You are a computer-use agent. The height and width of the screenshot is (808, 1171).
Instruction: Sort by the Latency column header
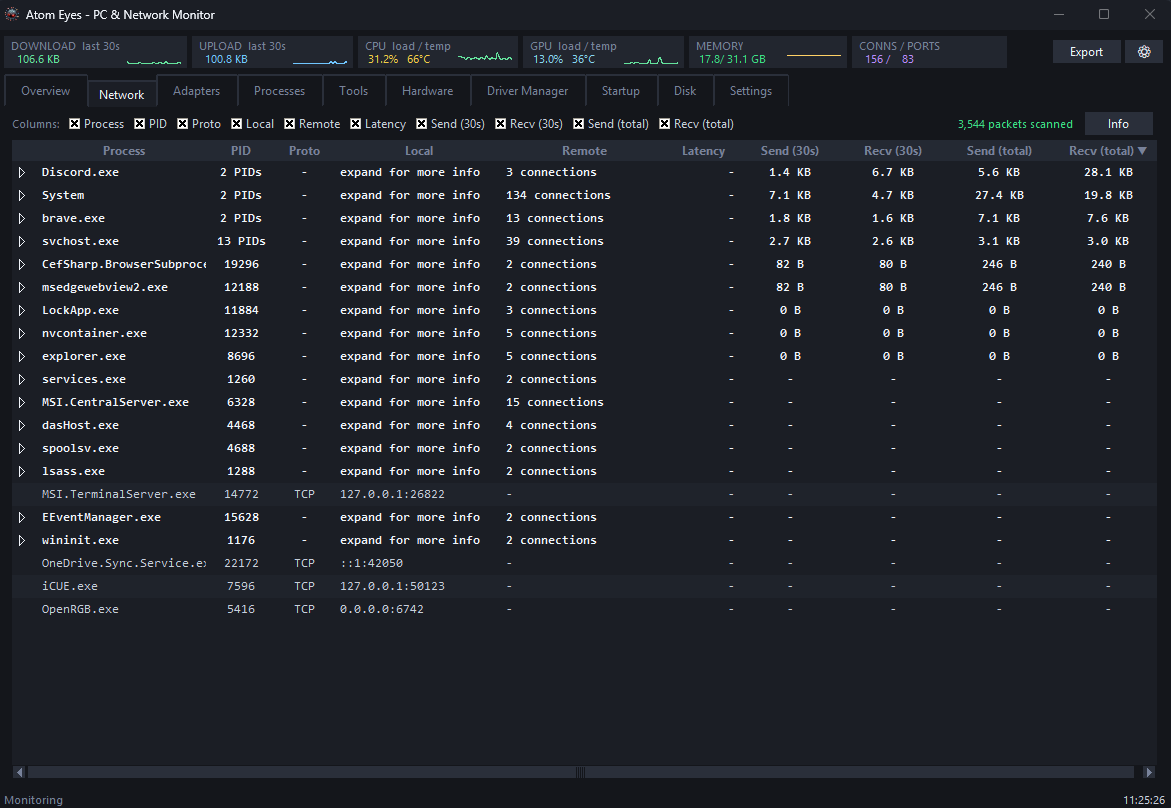[x=703, y=151]
